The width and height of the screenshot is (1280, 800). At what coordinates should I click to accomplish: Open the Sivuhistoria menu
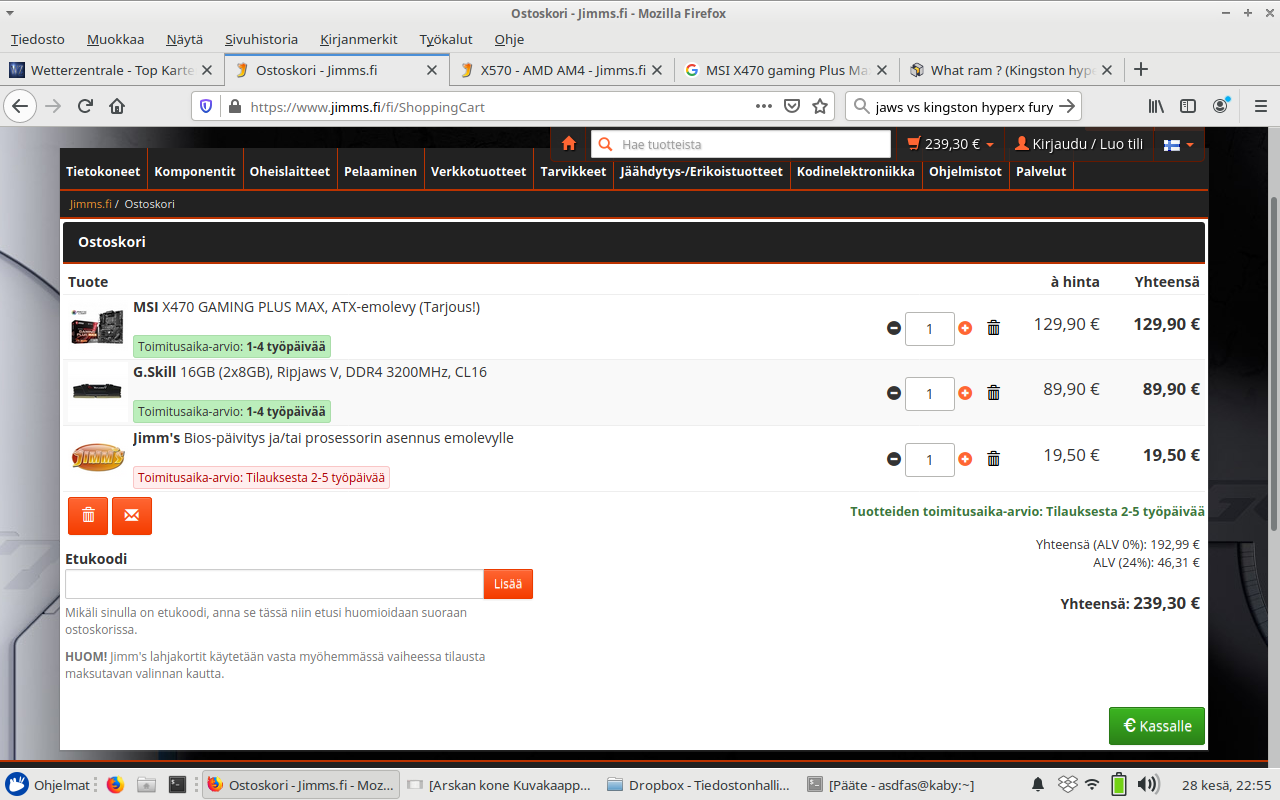point(261,39)
